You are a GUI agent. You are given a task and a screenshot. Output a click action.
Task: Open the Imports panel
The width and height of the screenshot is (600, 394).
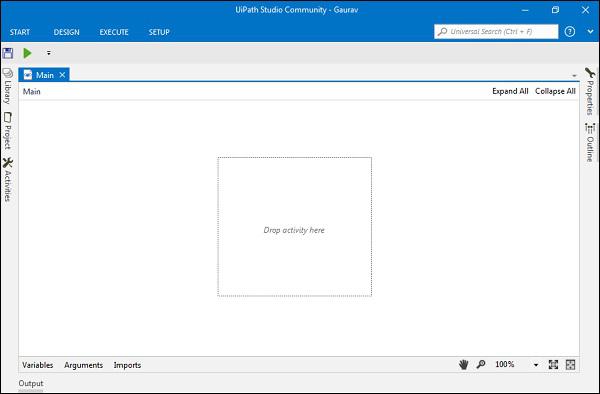(127, 365)
